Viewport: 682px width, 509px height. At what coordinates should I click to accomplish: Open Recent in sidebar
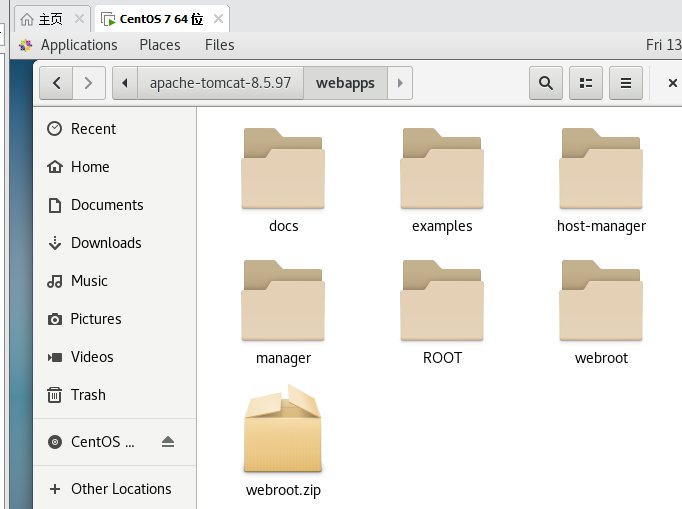[115, 129]
